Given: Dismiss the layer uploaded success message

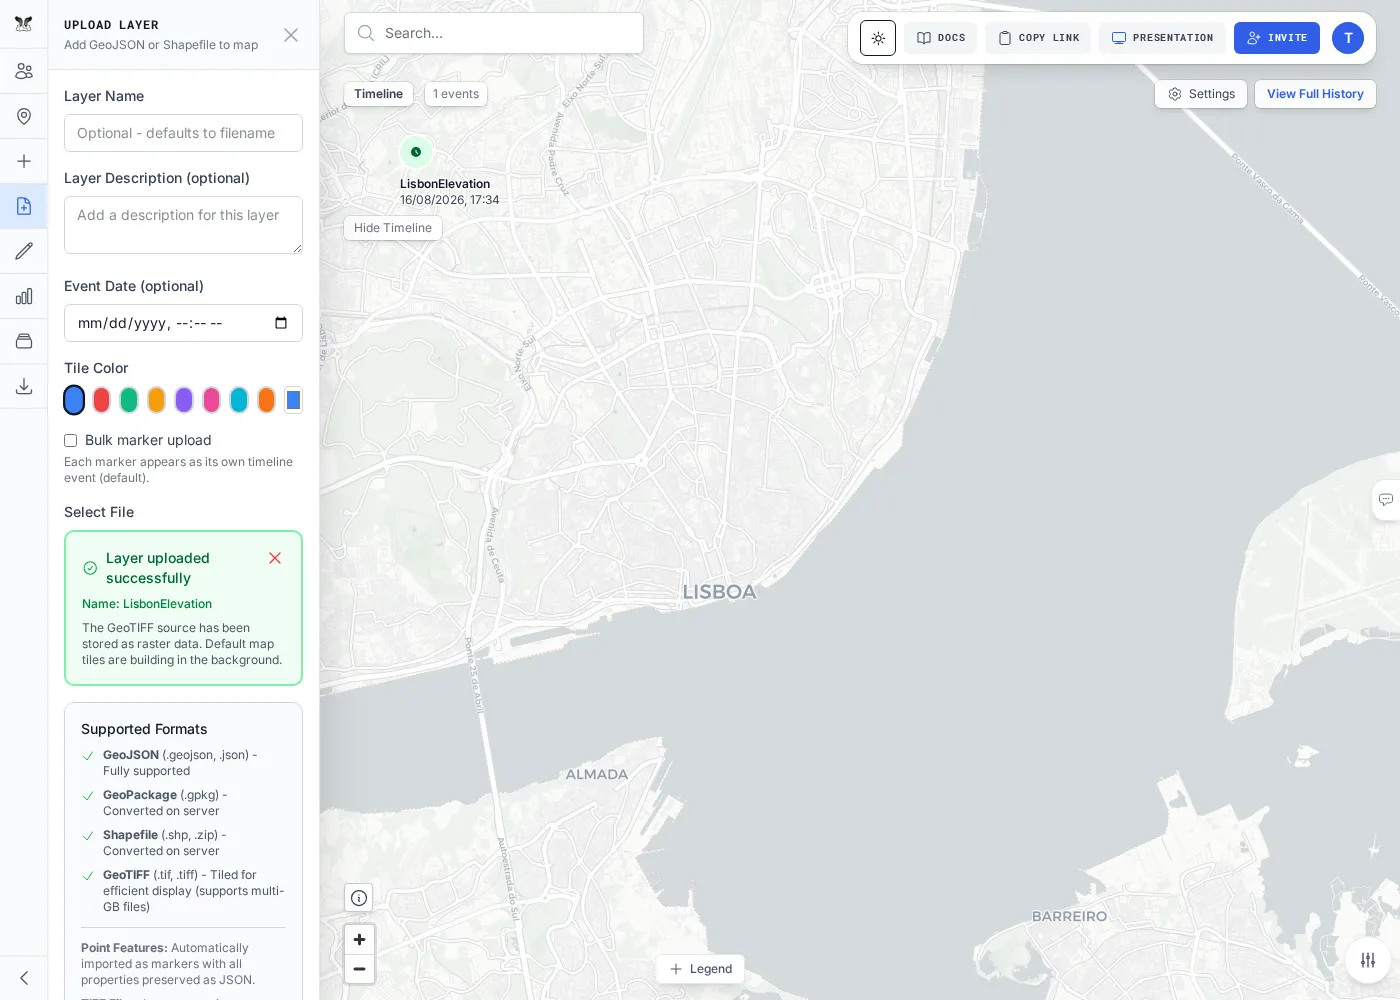Looking at the screenshot, I should (275, 558).
